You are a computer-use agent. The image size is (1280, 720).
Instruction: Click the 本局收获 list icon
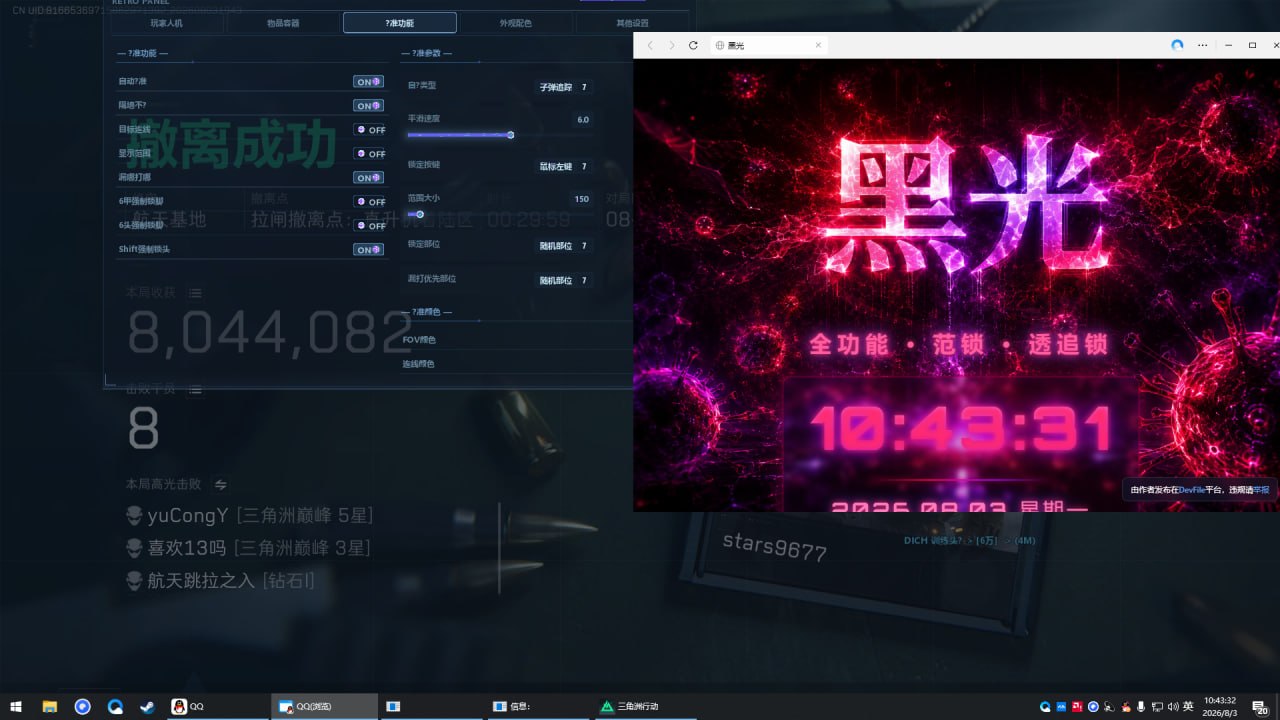pyautogui.click(x=195, y=293)
